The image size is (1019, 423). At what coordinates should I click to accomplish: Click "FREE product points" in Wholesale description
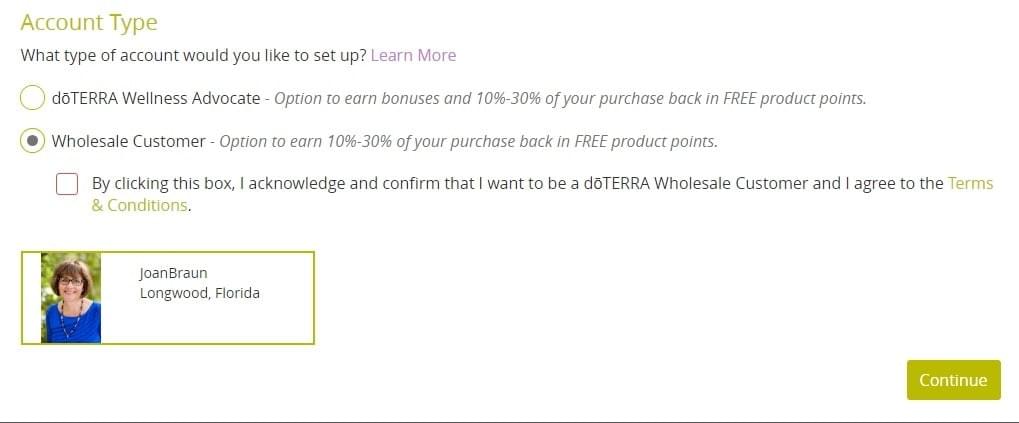click(x=645, y=142)
